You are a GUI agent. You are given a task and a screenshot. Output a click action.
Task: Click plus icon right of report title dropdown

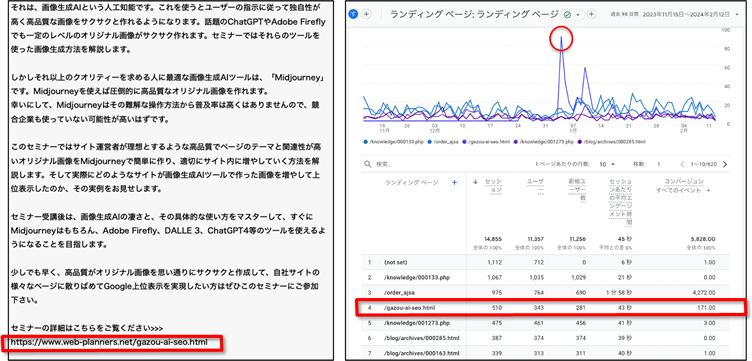591,14
